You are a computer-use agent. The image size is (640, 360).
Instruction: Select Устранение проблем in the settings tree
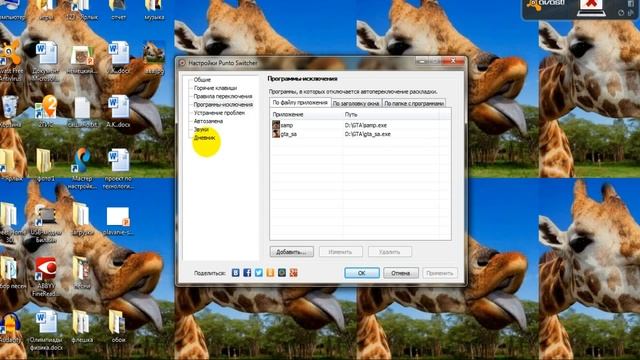(x=219, y=113)
